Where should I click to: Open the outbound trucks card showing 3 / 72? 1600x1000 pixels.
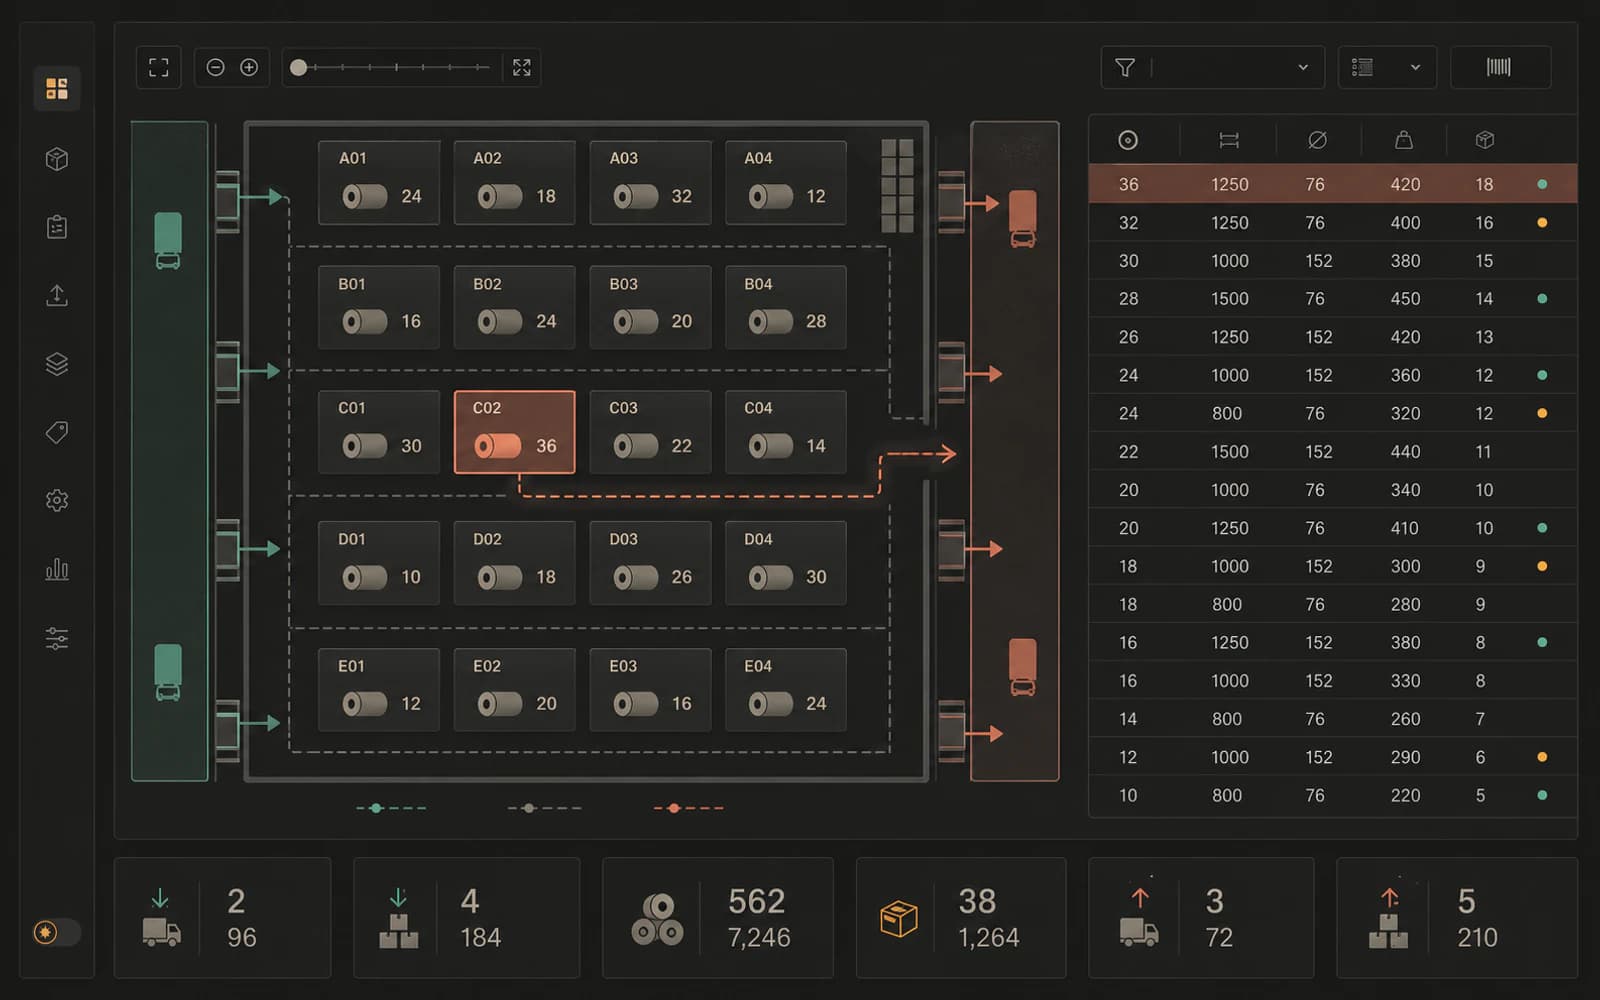[x=1201, y=918]
